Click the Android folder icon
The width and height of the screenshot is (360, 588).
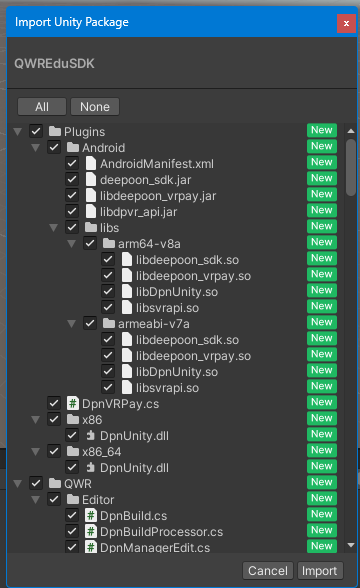73,147
